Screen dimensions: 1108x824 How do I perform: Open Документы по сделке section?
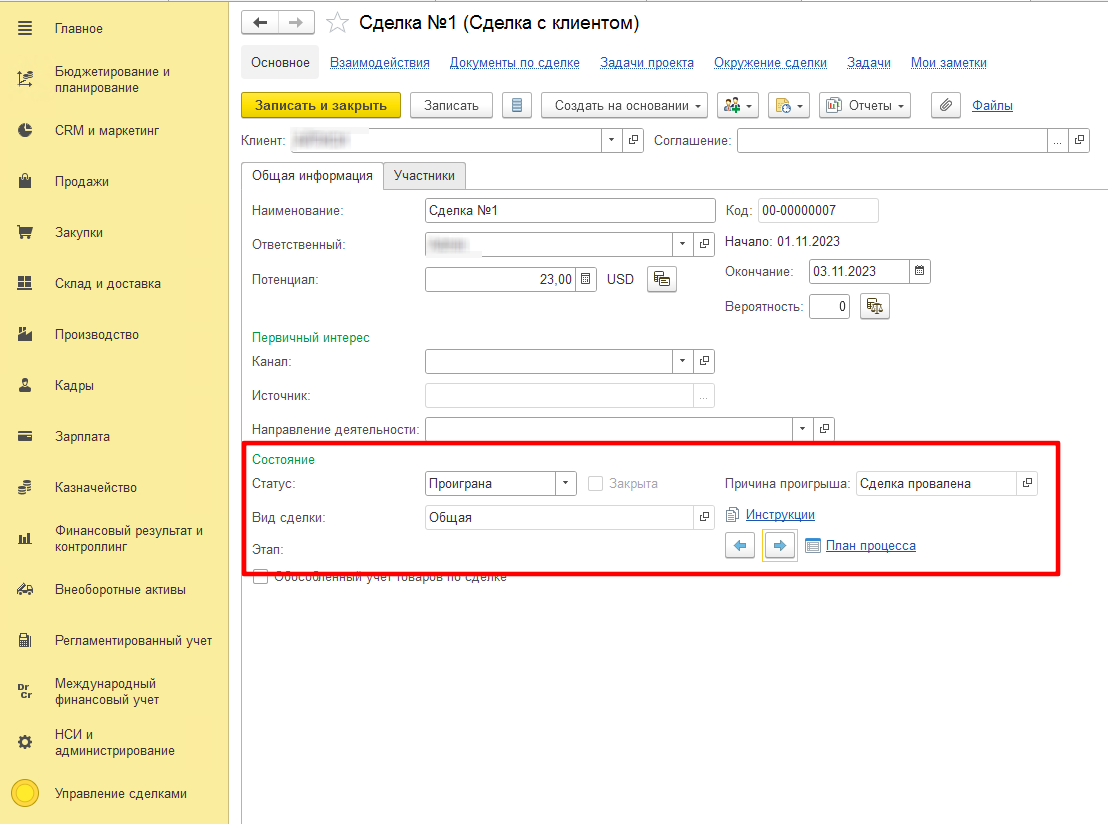point(514,62)
